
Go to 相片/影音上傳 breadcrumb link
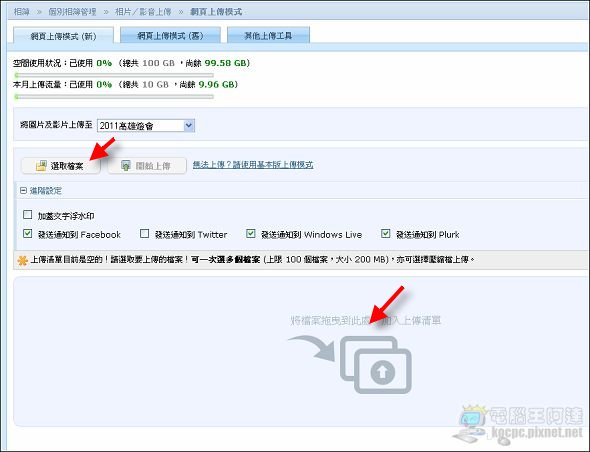143,12
